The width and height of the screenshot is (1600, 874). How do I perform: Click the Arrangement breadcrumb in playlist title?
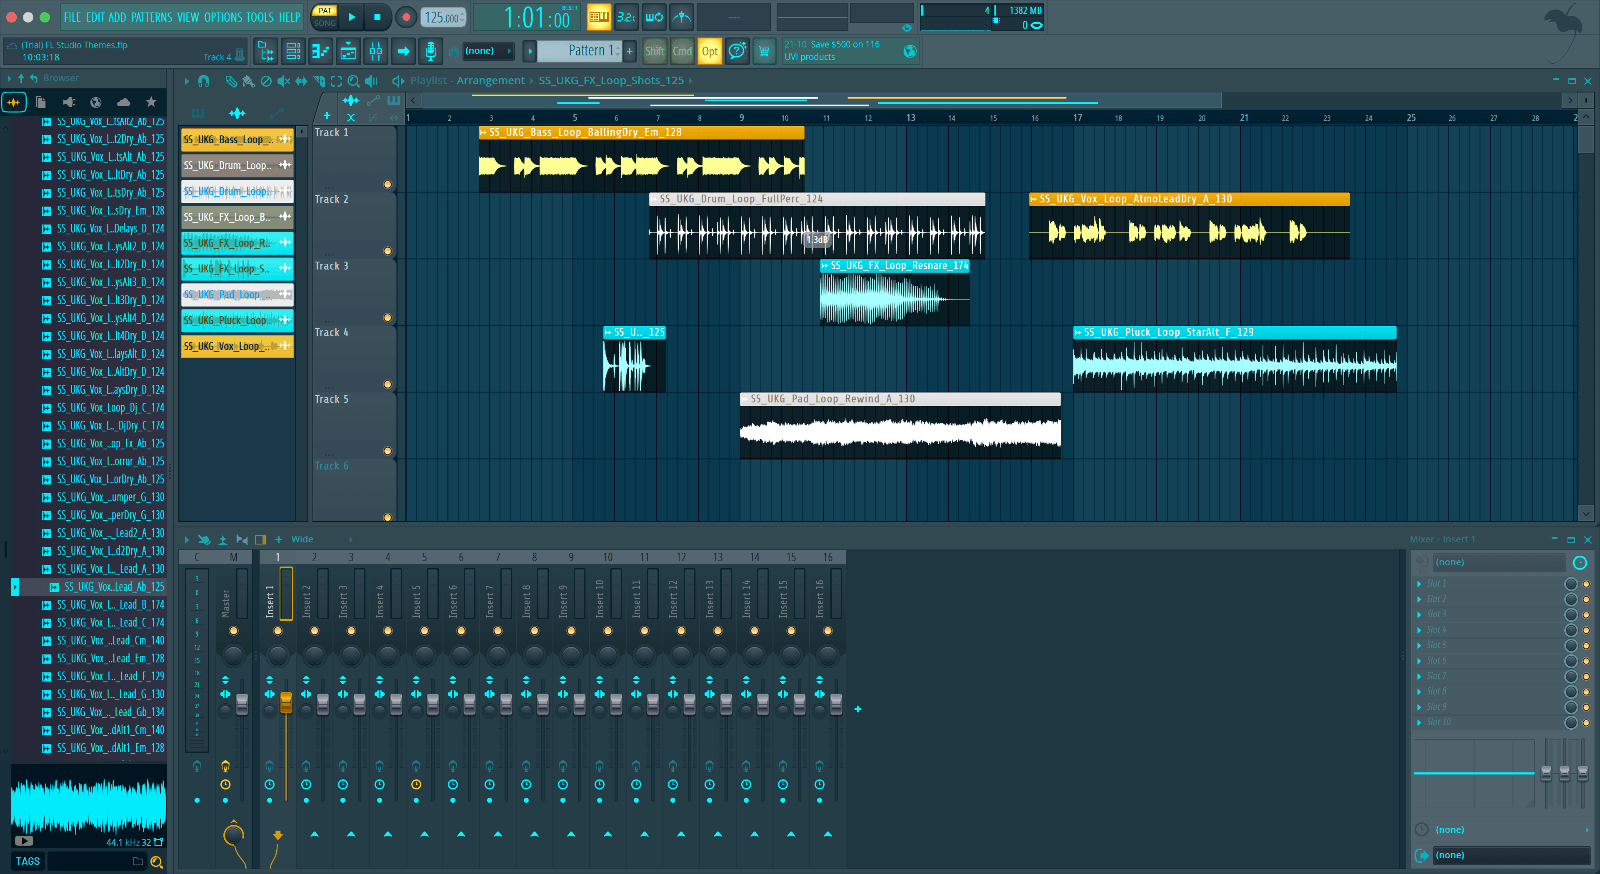click(491, 81)
